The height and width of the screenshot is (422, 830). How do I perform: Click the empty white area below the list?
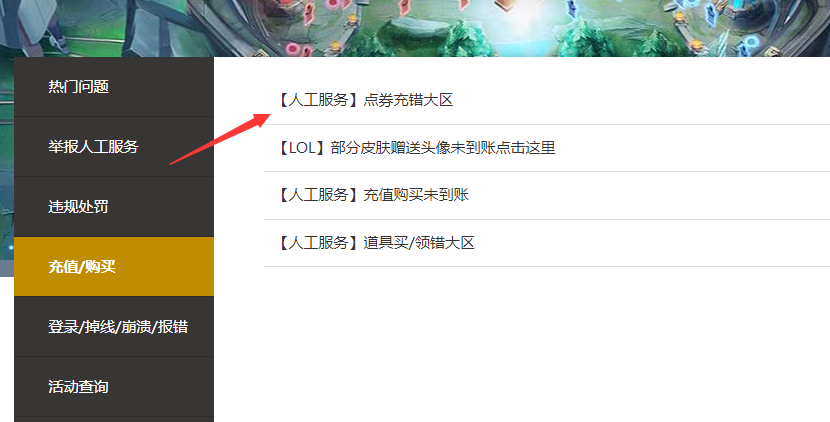coord(521,344)
